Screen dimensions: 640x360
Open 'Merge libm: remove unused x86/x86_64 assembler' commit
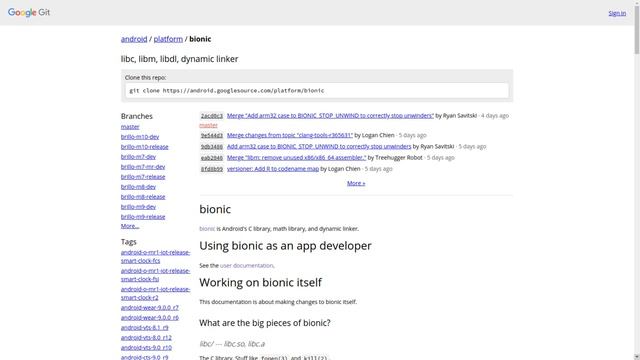pos(296,158)
